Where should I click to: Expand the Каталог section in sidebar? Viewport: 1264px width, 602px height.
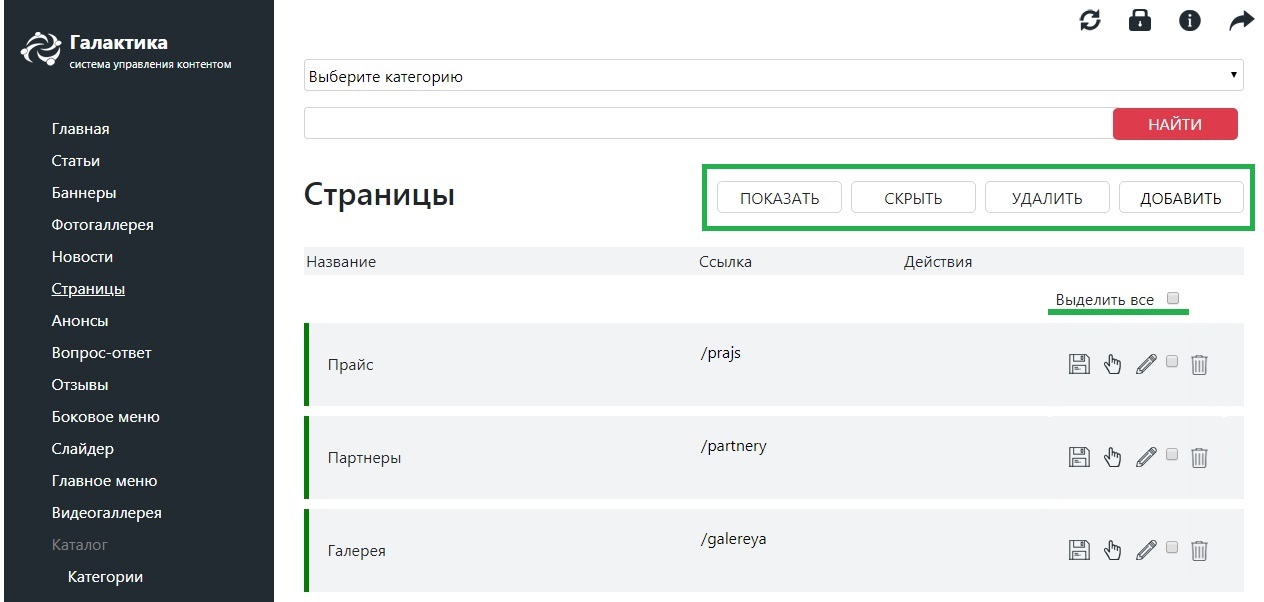80,545
